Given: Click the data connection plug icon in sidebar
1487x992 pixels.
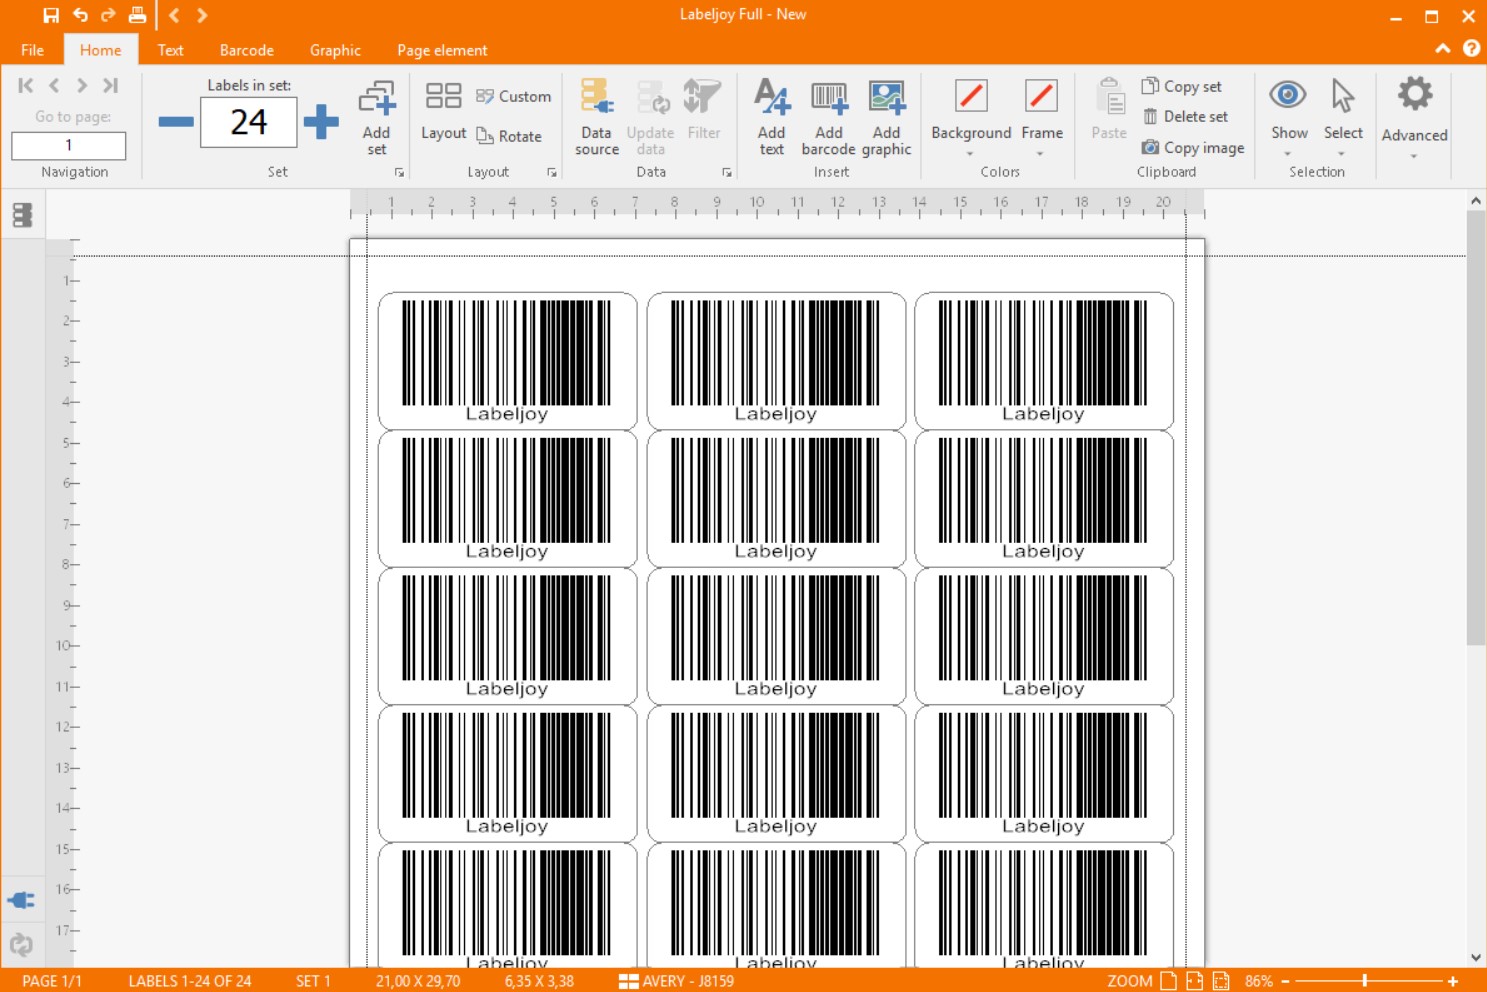Looking at the screenshot, I should click(21, 900).
